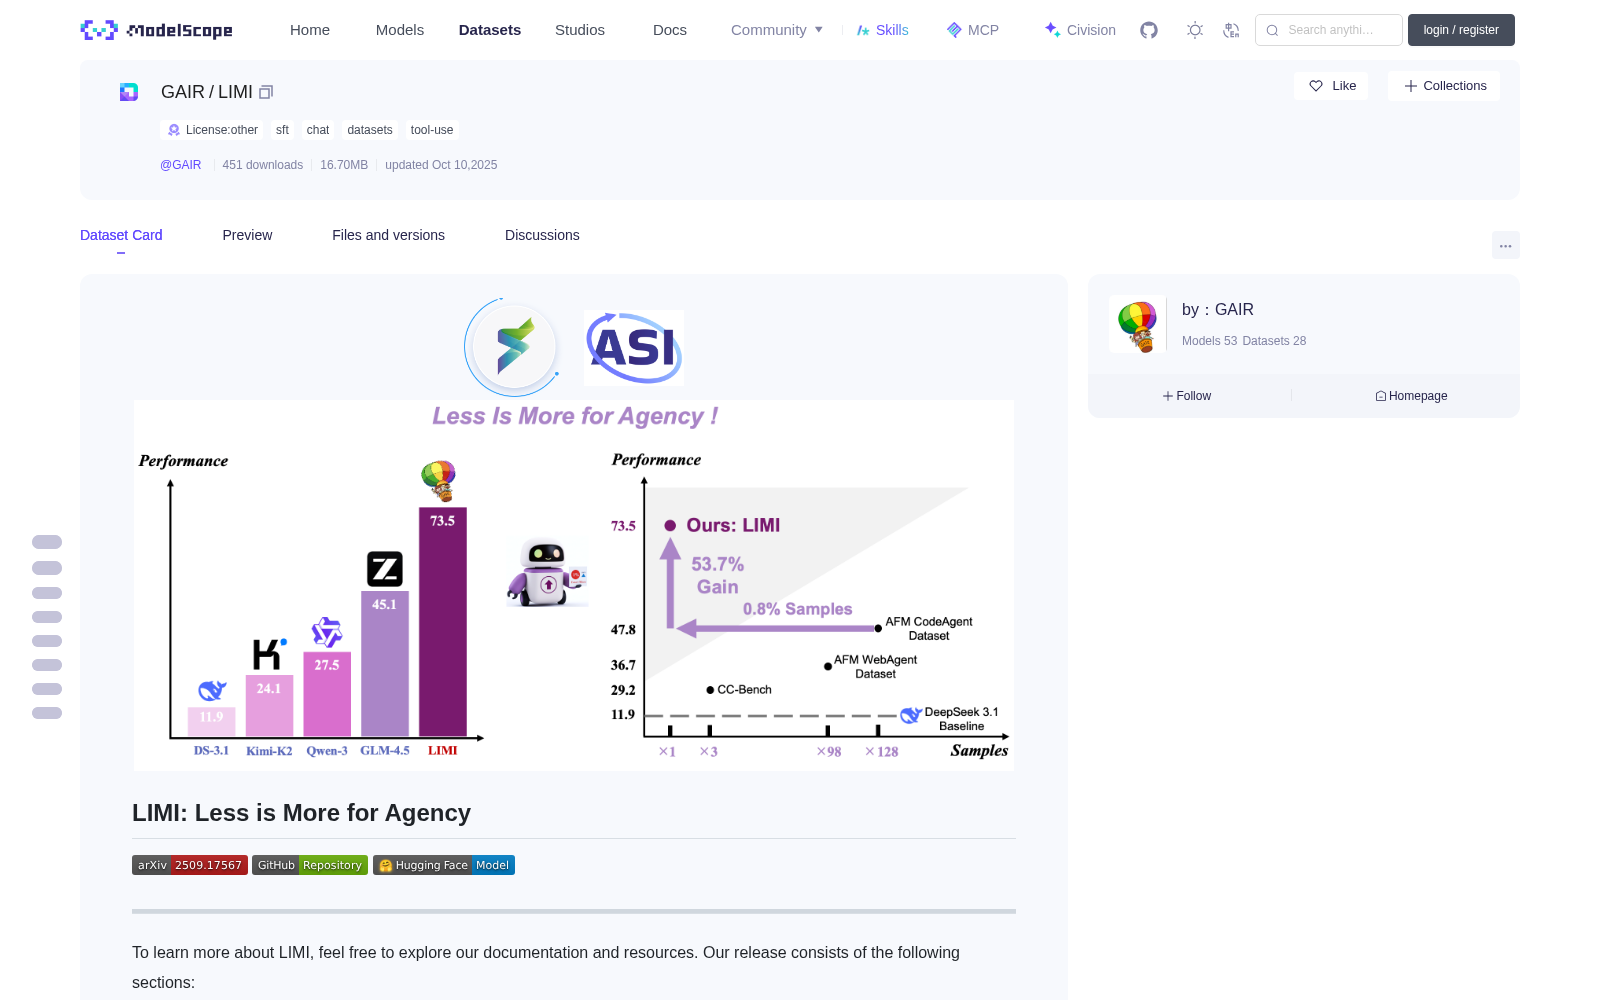
Task: Open the Models navigation item
Action: tap(400, 30)
